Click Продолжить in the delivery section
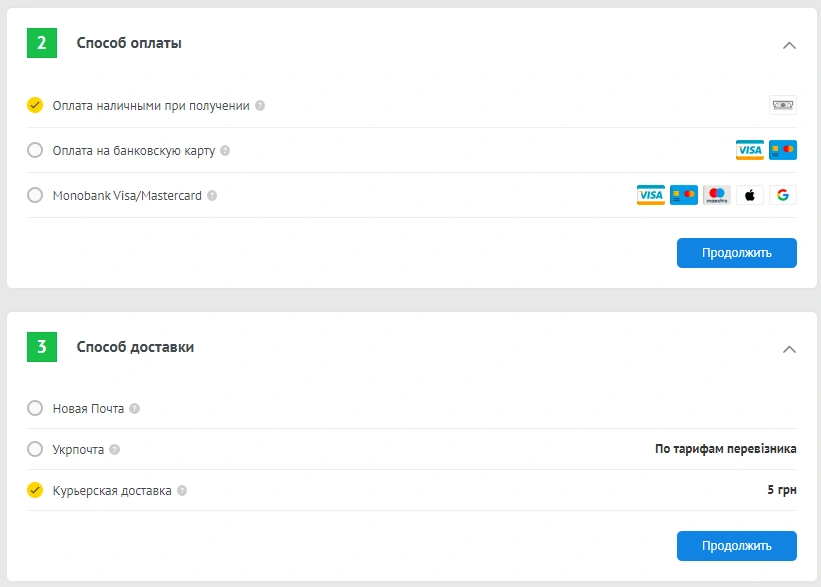Screen dimensions: 821x587 [736, 545]
